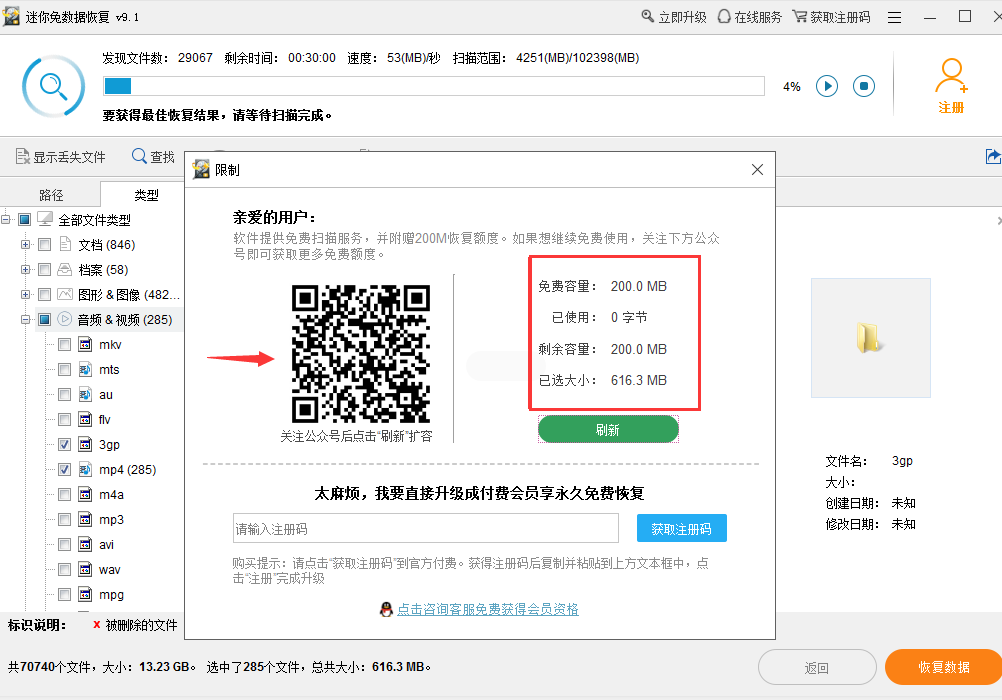1002x700 pixels.
Task: Toggle the 全部文件类型 checkbox
Action: click(24, 219)
